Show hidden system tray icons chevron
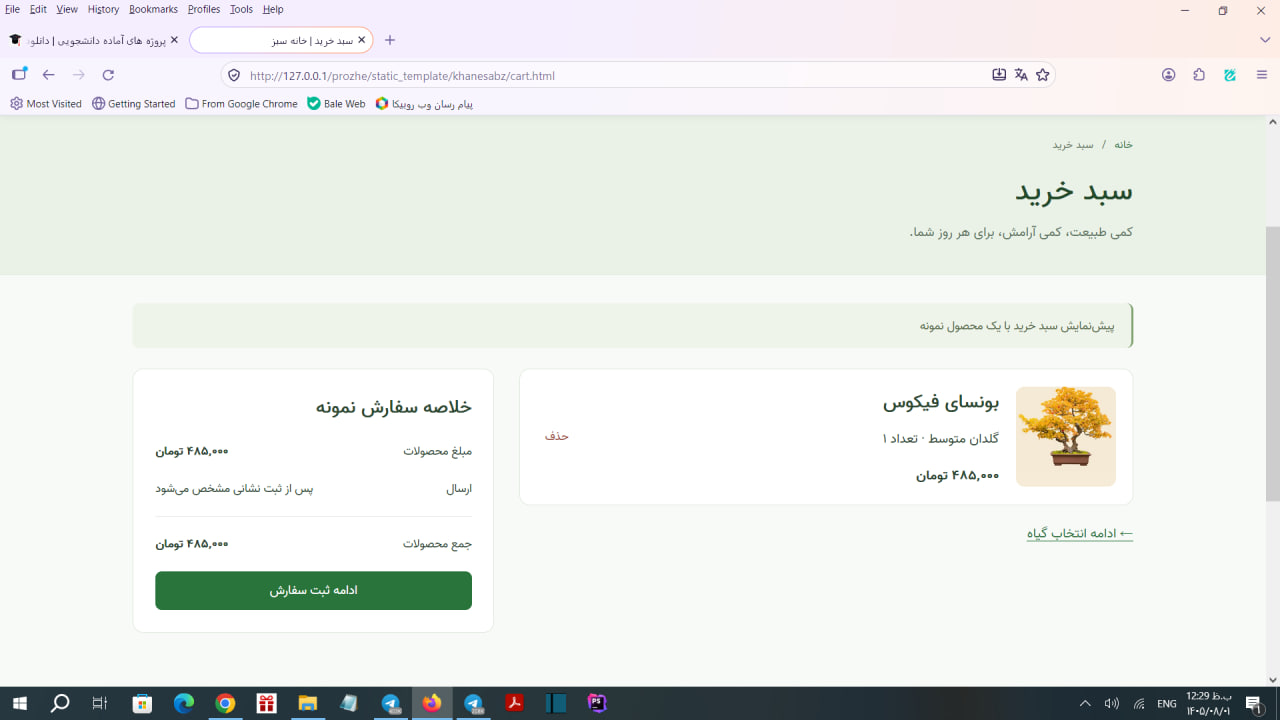 point(1085,704)
